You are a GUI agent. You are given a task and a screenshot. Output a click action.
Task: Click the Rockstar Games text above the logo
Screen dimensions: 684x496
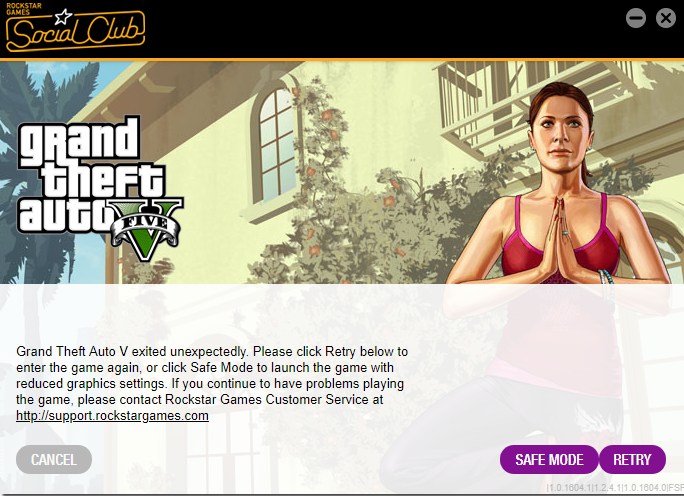coord(24,9)
